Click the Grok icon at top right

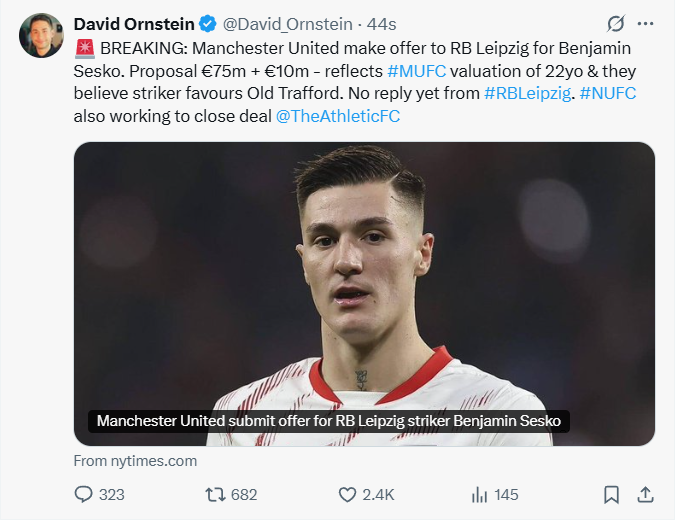pos(616,24)
